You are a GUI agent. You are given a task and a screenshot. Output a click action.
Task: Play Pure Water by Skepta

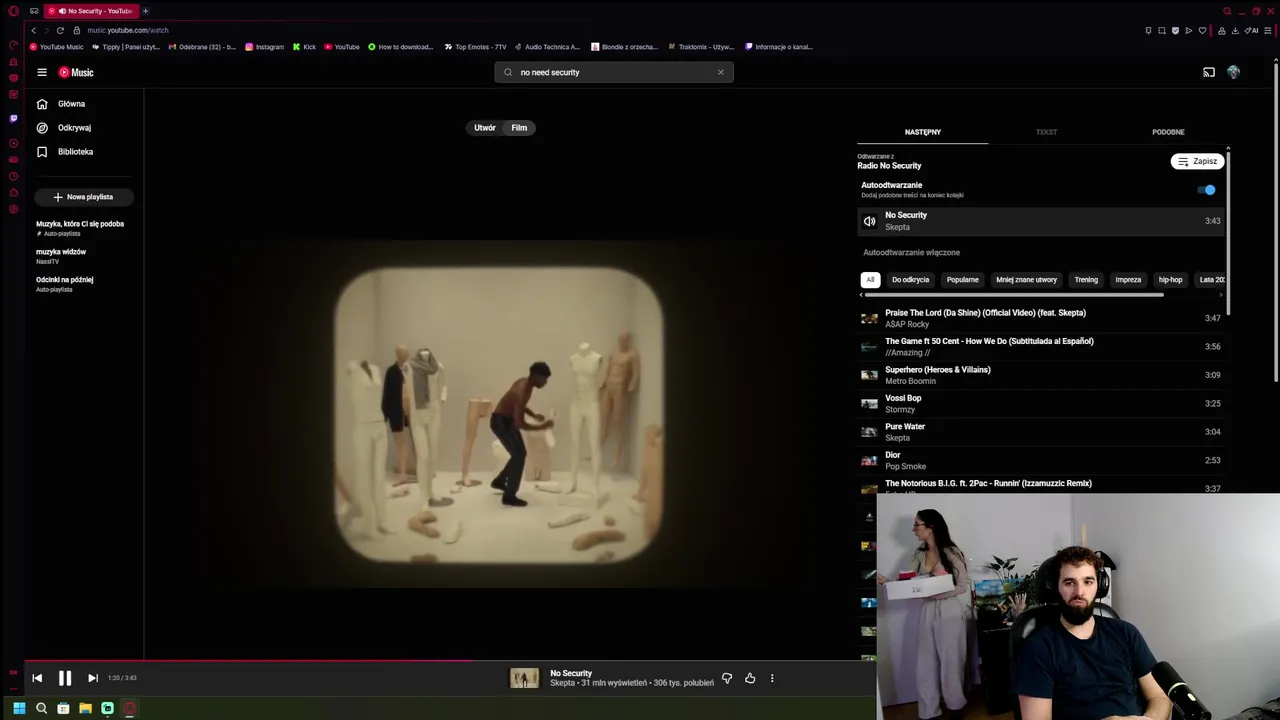pos(1041,432)
